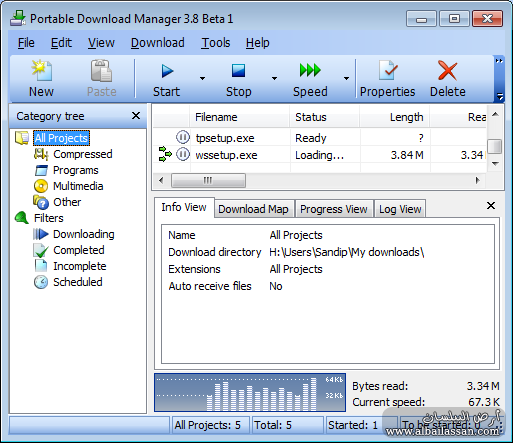Click the download list horizontal scrollbar thumb
The width and height of the screenshot is (513, 443).
208,180
